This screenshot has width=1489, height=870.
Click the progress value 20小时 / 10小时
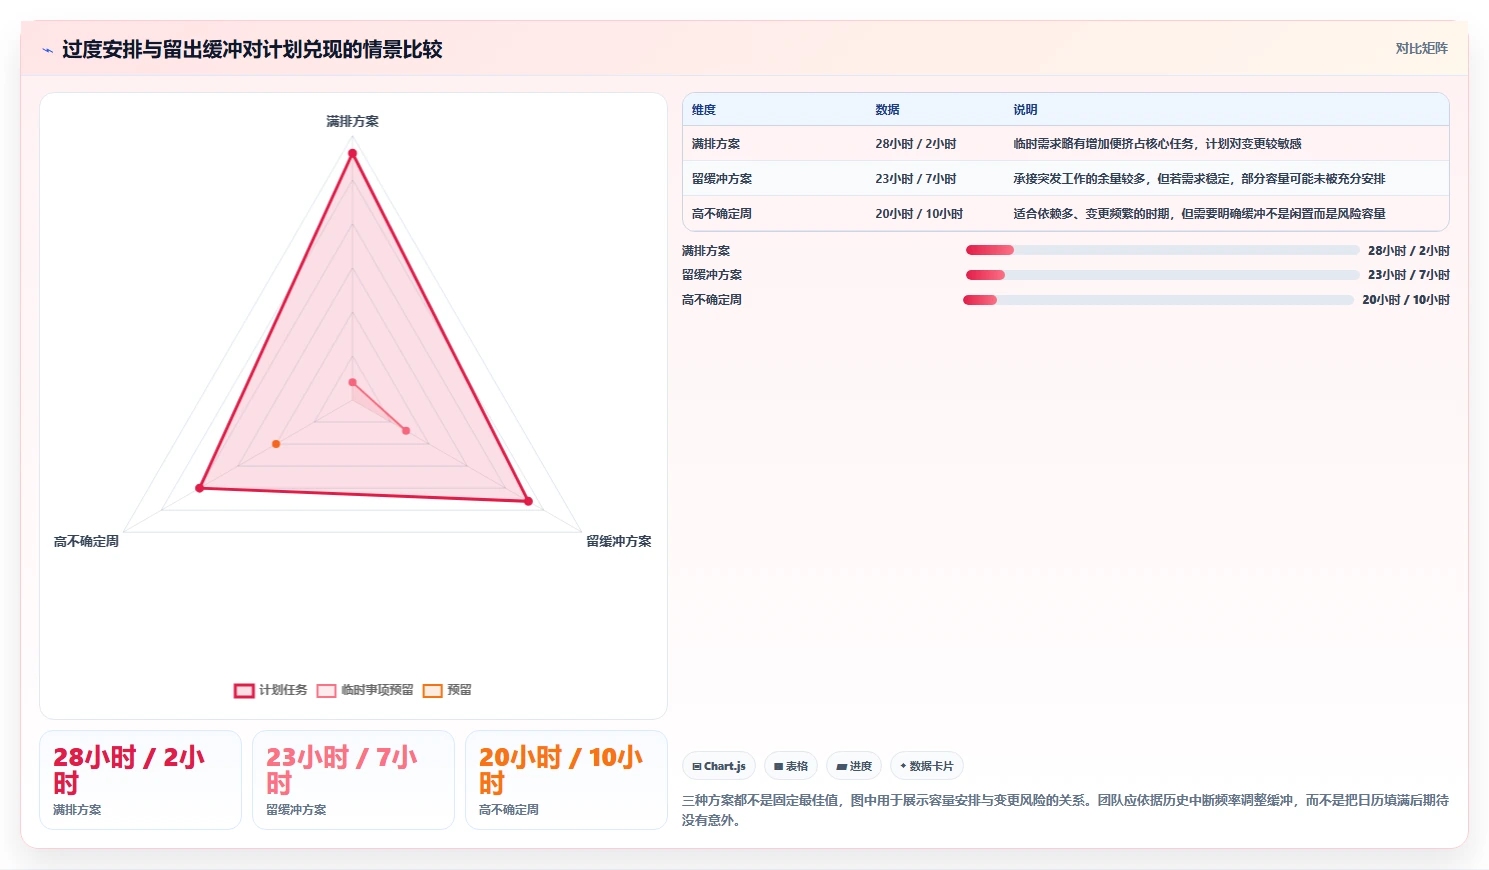(x=1406, y=300)
